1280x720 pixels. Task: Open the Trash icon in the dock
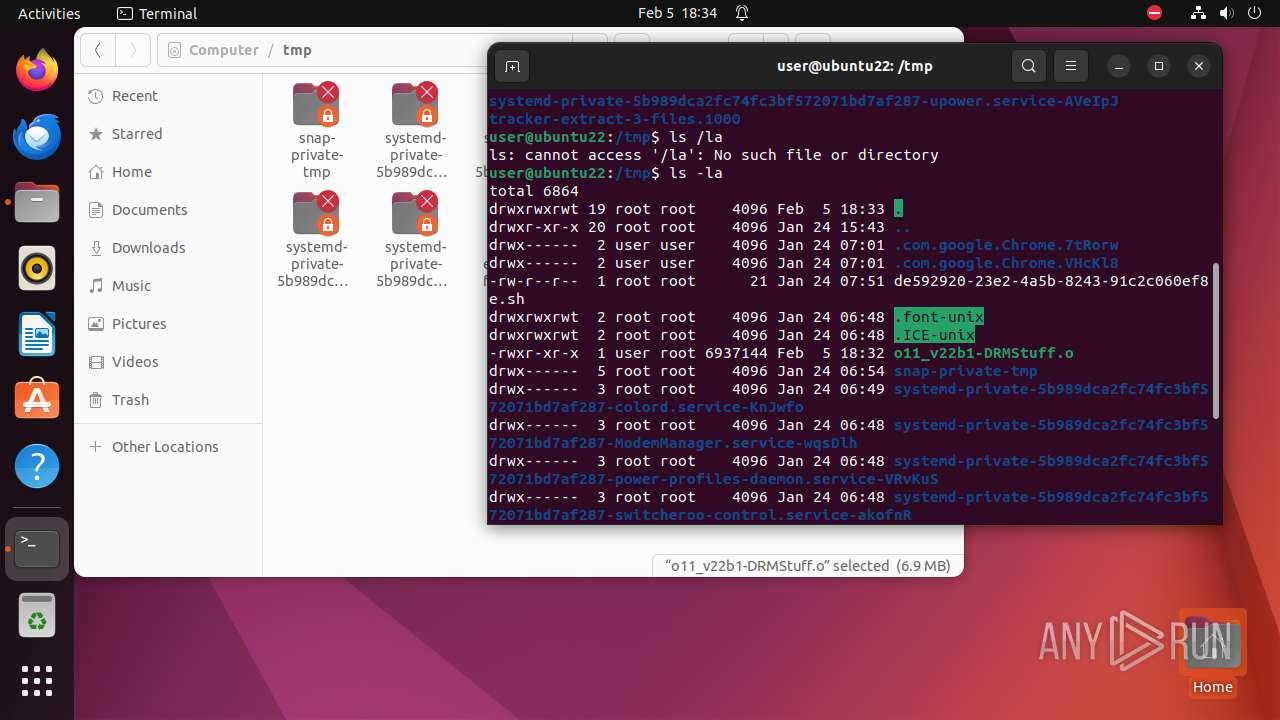37,615
